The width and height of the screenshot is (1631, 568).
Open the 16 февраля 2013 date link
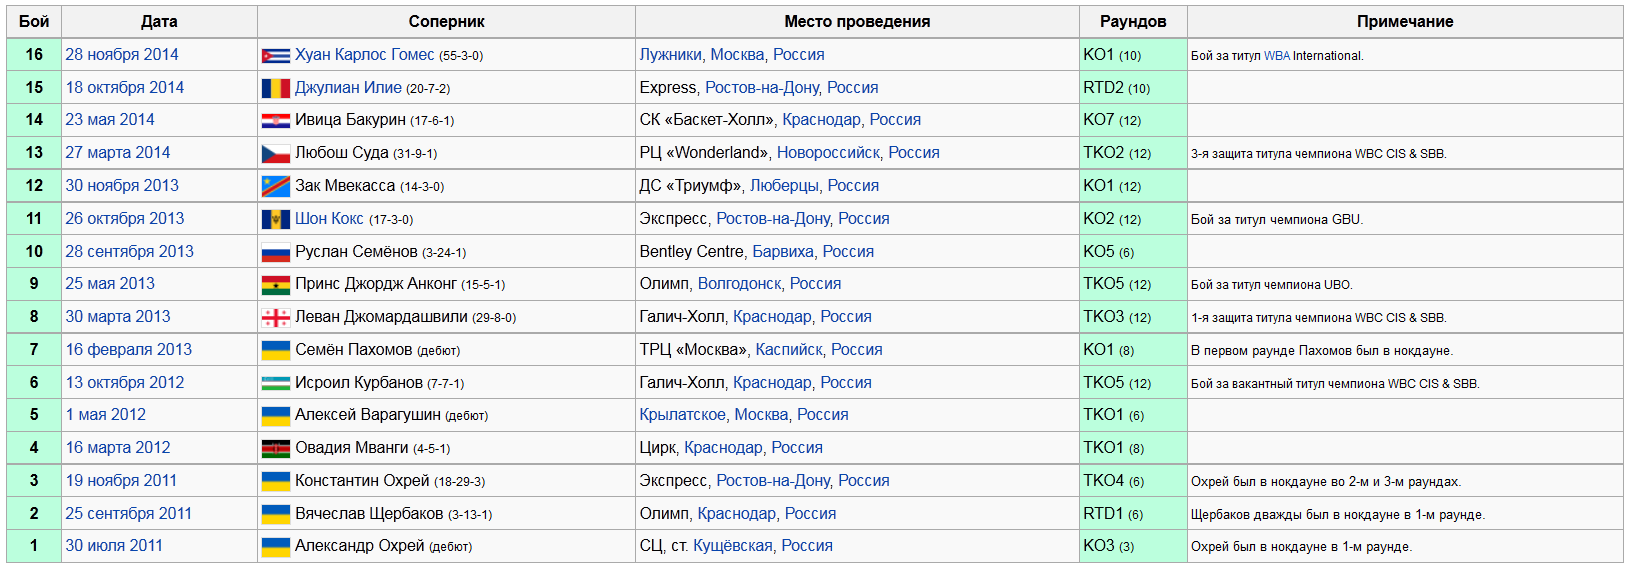click(x=129, y=350)
